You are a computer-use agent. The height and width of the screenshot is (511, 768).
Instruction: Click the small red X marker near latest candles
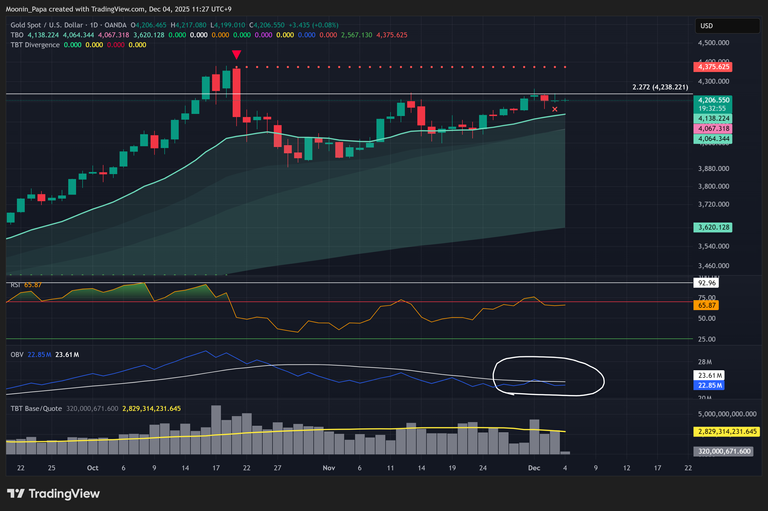pos(555,109)
